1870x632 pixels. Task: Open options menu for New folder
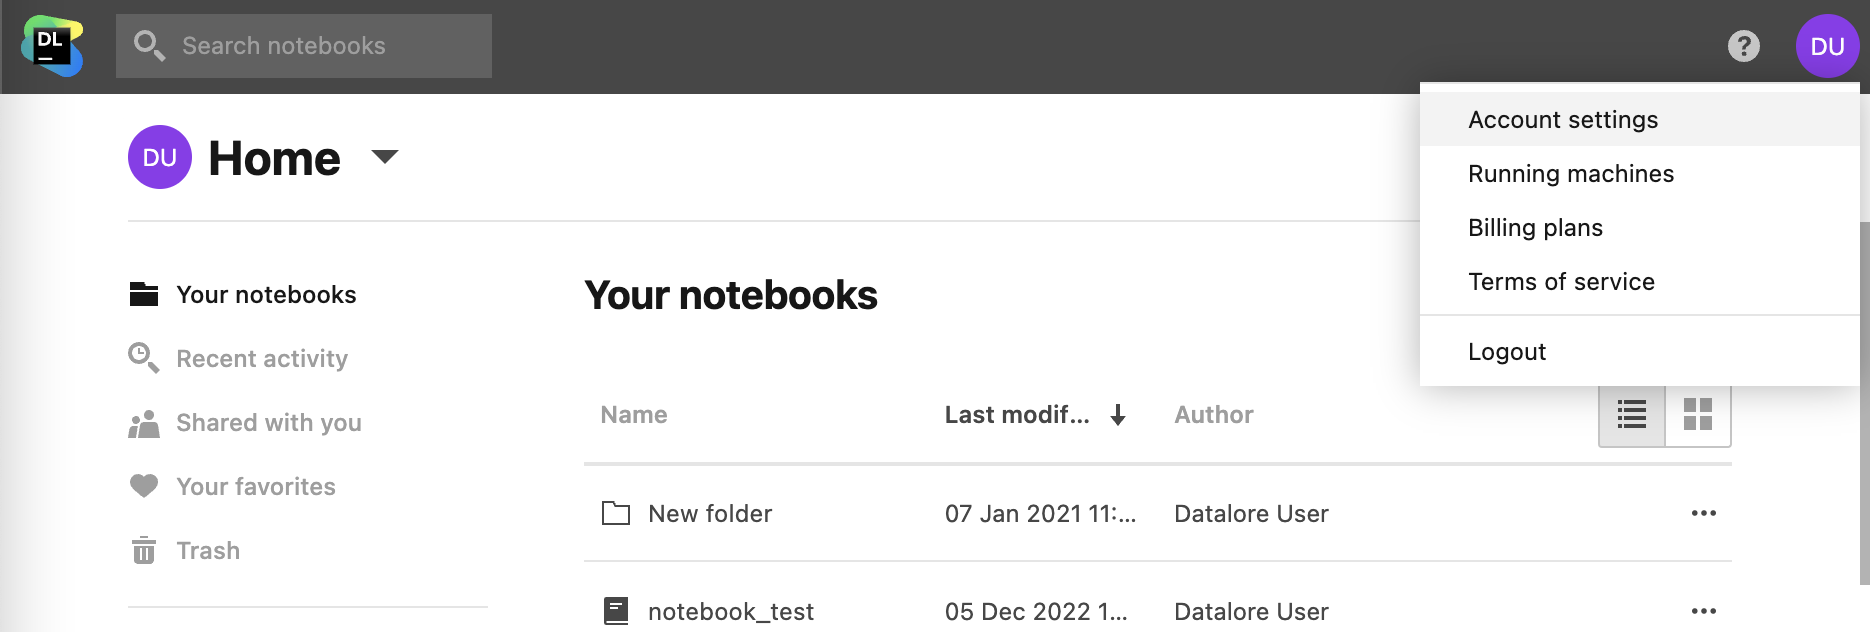pyautogui.click(x=1704, y=512)
